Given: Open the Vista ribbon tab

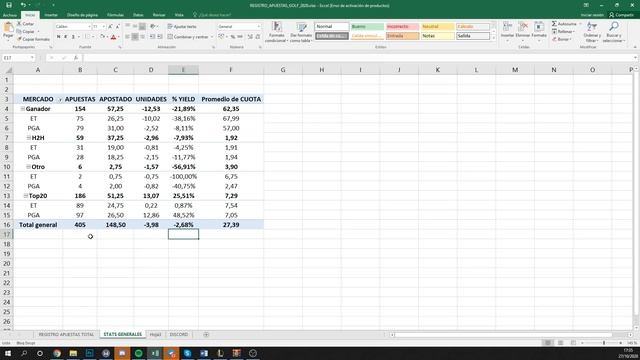Looking at the screenshot, I should point(179,15).
